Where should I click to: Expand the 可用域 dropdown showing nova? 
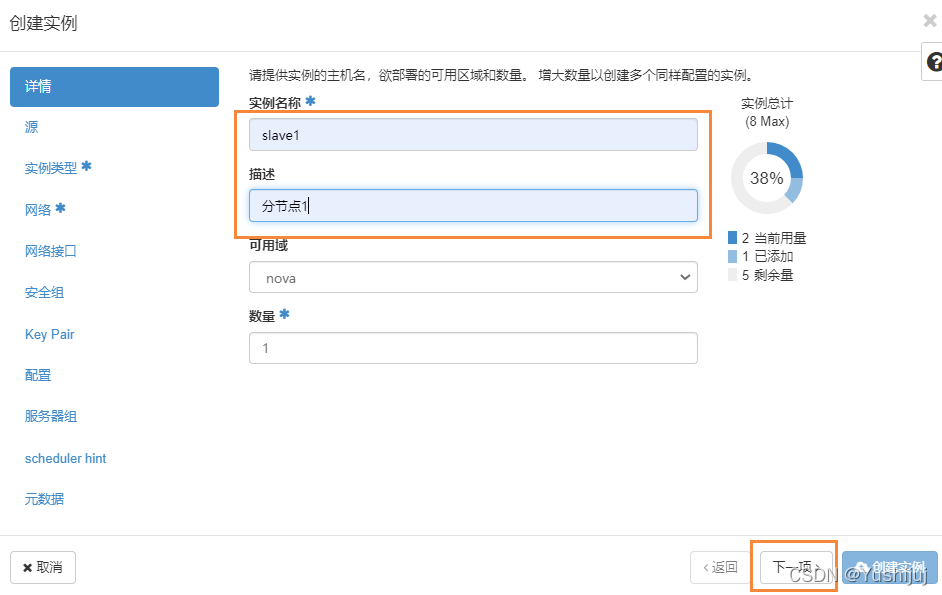coord(473,277)
